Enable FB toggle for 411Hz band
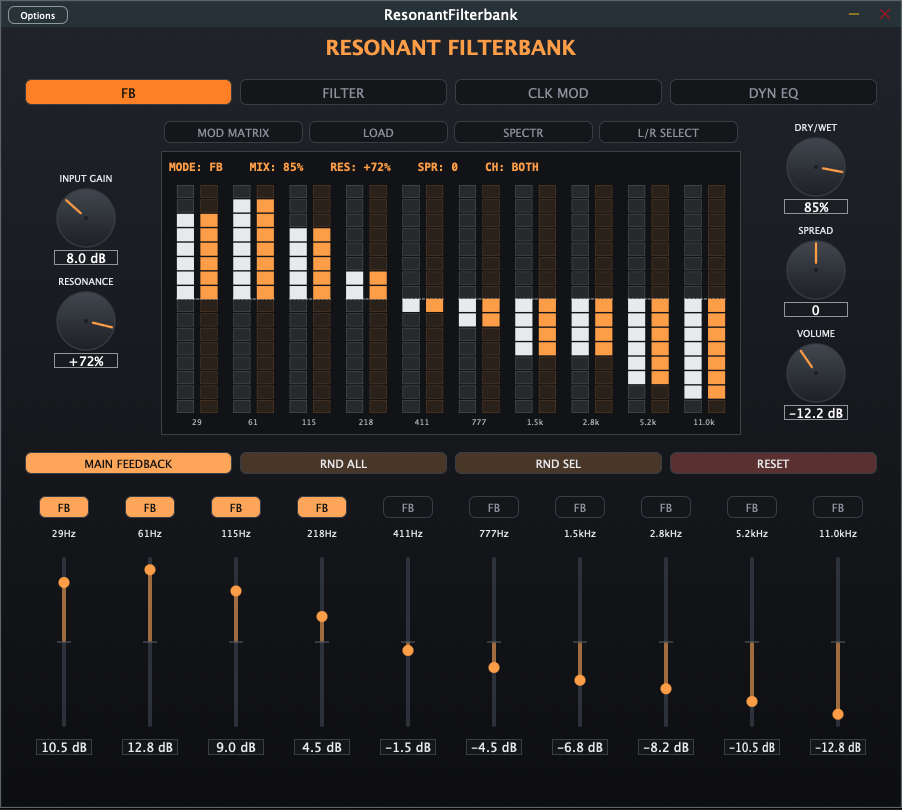Viewport: 902px width, 810px height. [408, 507]
